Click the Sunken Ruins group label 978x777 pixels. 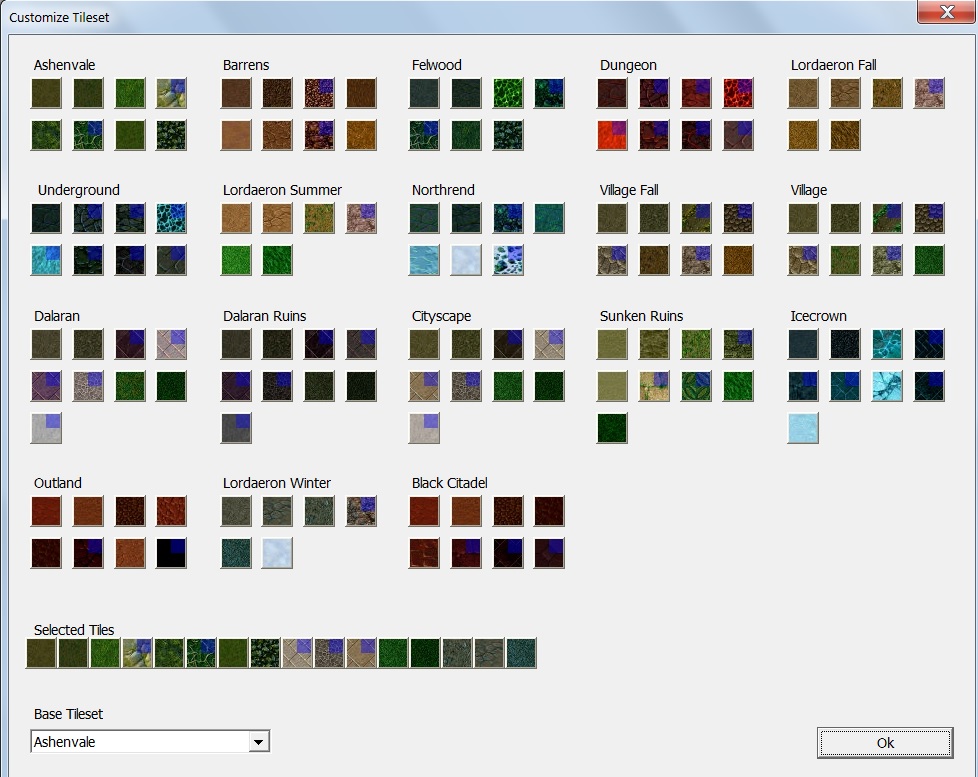[641, 316]
